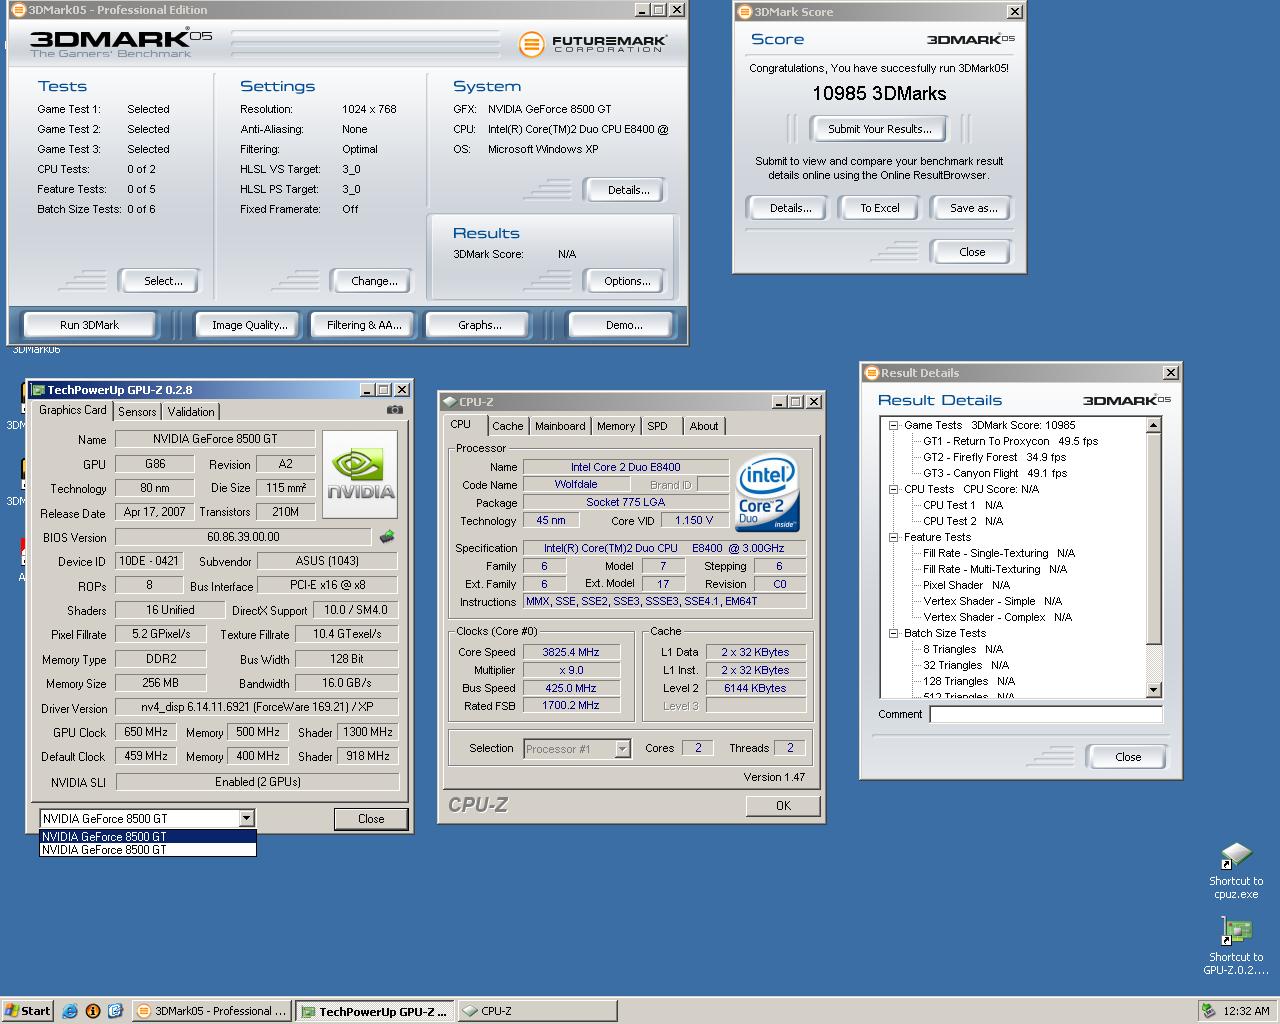Click Close in the GPU-Z window

pos(371,819)
